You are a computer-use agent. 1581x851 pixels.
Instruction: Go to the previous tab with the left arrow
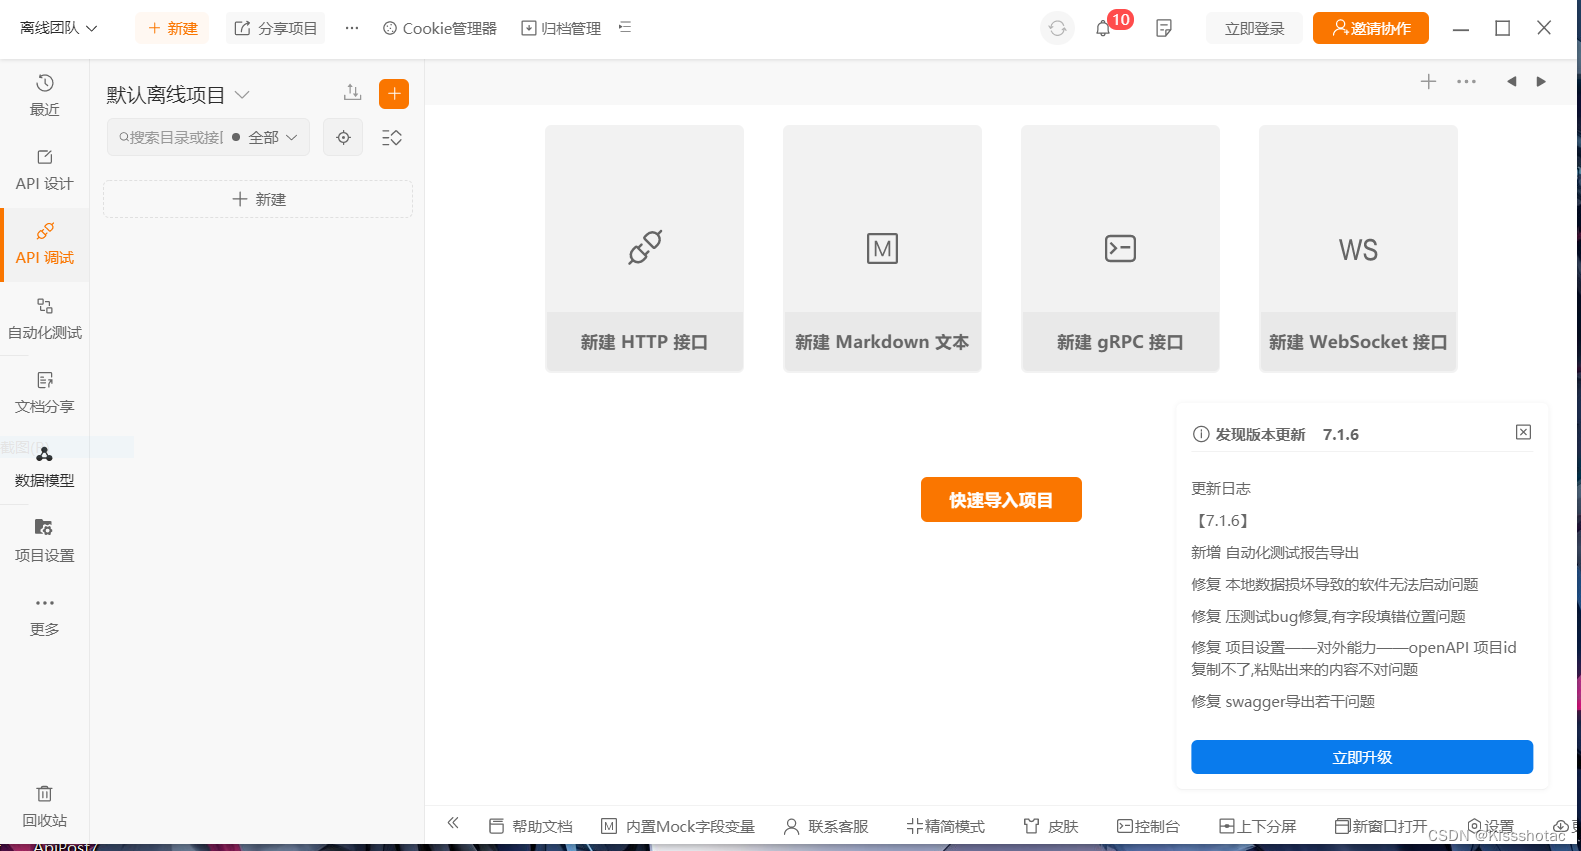(1512, 82)
